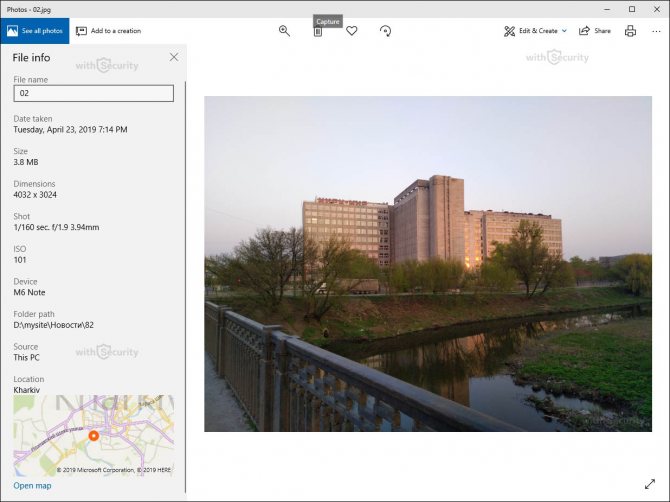The width and height of the screenshot is (670, 502).
Task: Open the three-dot more options menu
Action: coord(656,31)
